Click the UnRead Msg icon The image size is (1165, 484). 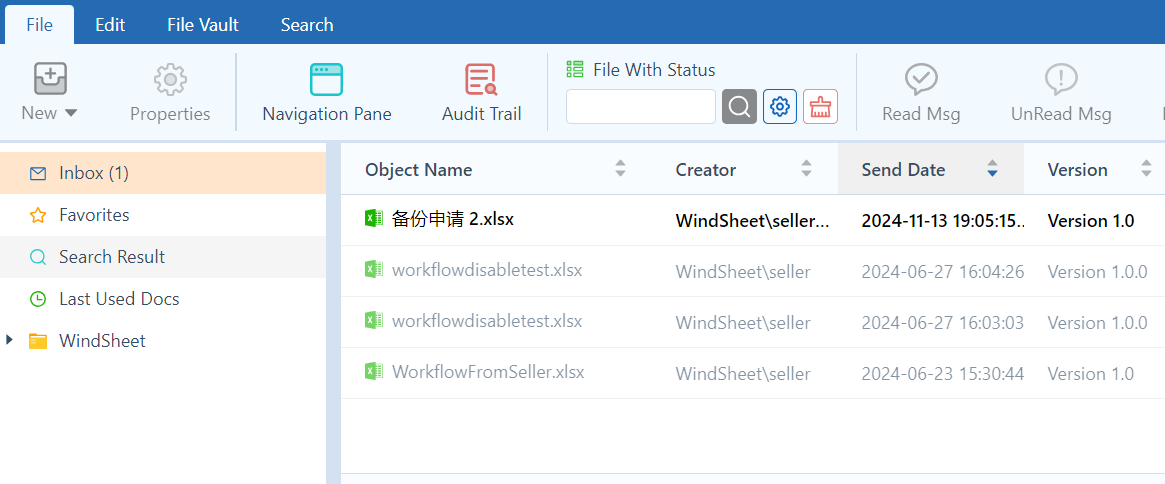coord(1061,79)
